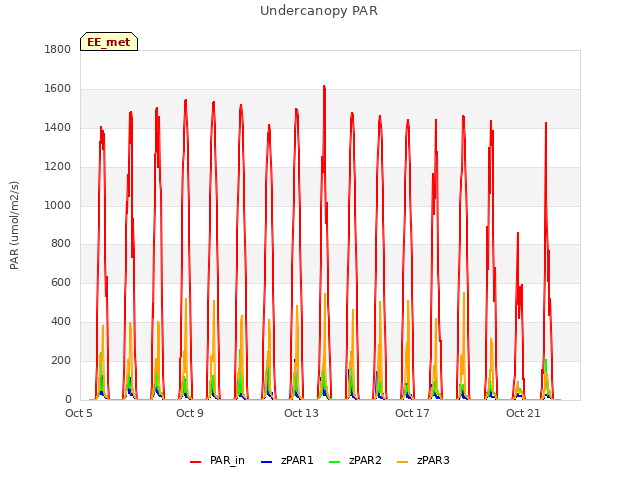The height and width of the screenshot is (480, 640).
Task: Toggle the zPAR1 legend entry
Action: coord(287,460)
